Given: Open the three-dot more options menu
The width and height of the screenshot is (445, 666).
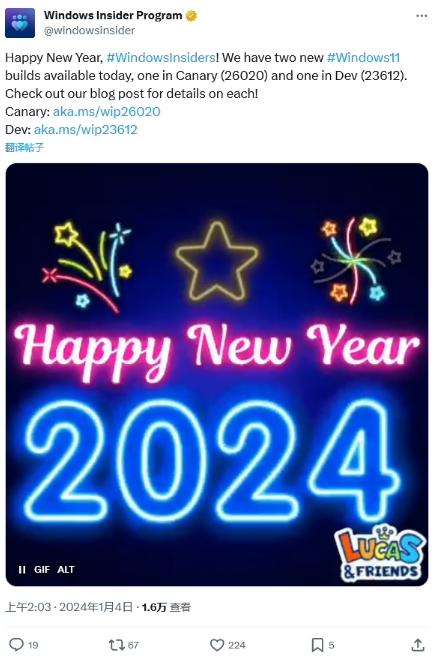Looking at the screenshot, I should click(421, 16).
